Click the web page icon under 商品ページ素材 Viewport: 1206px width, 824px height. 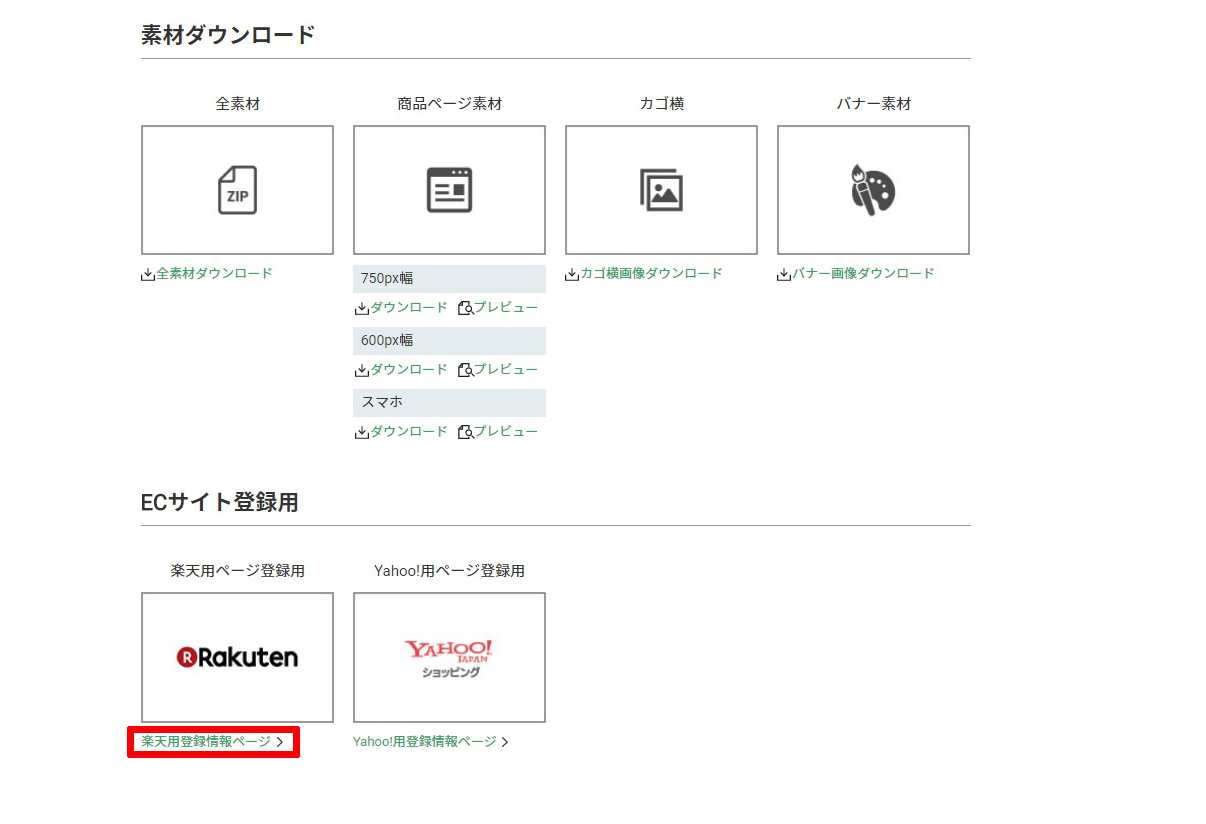click(449, 190)
